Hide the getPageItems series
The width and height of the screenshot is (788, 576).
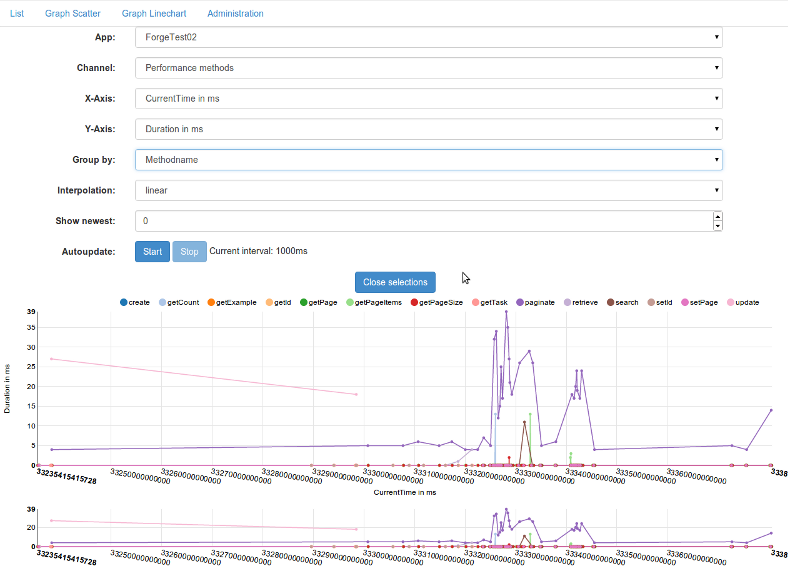[374, 303]
